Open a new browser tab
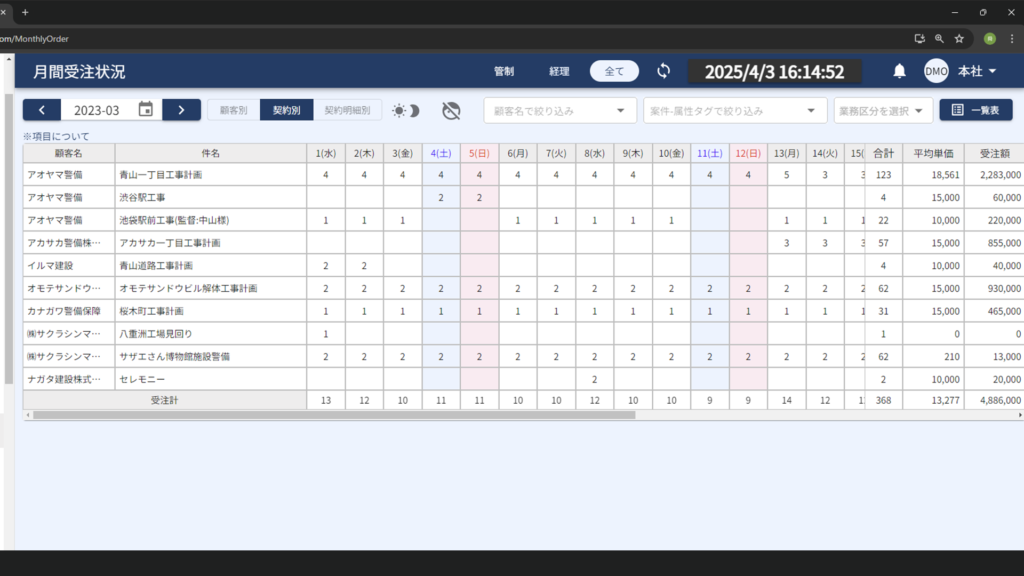Screen dimensions: 1024x576 coord(25,12)
